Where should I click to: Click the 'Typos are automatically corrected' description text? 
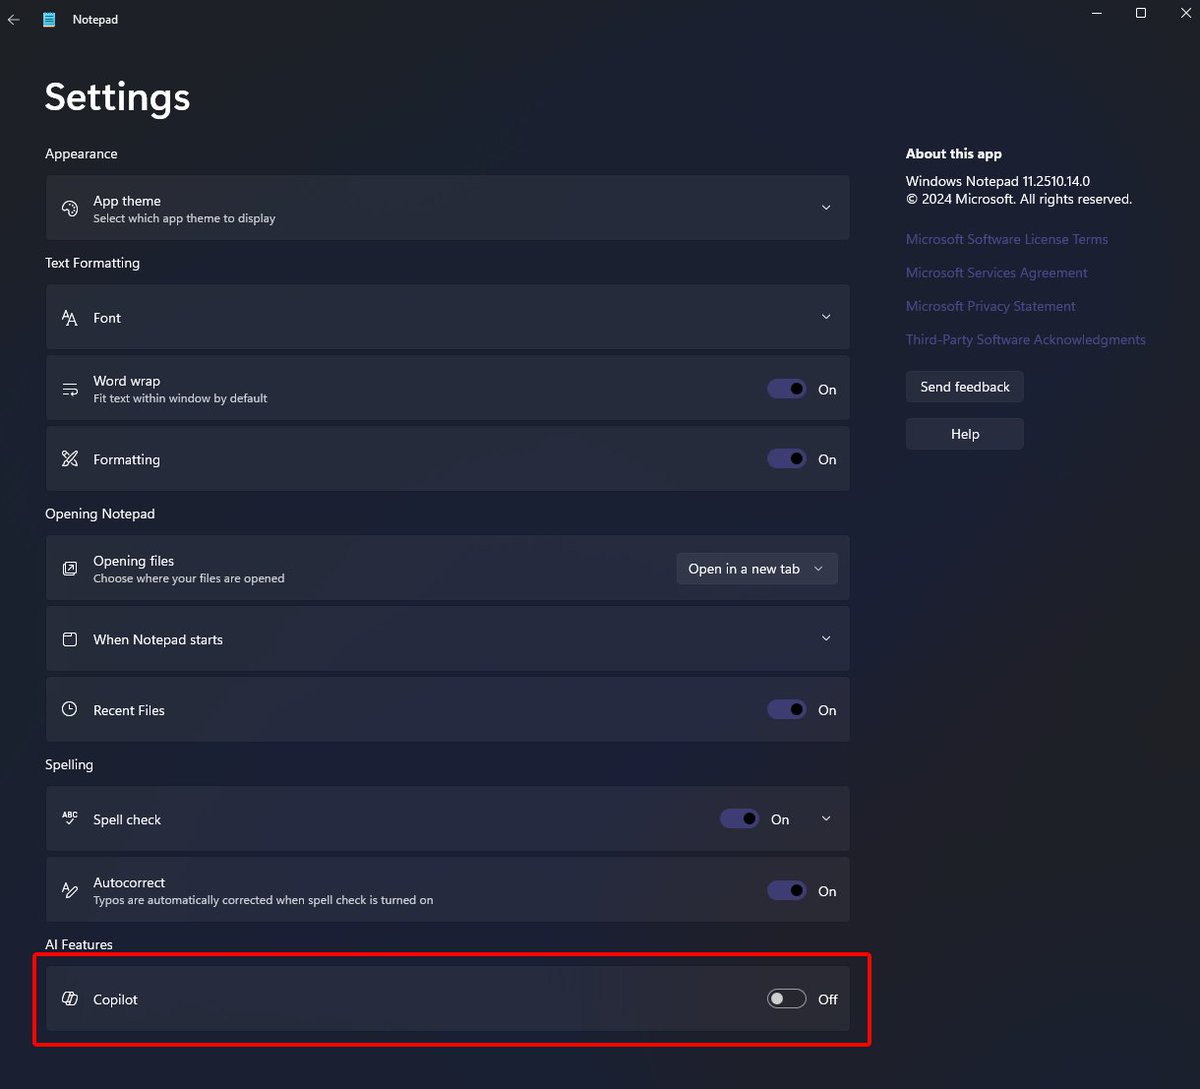click(x=263, y=900)
